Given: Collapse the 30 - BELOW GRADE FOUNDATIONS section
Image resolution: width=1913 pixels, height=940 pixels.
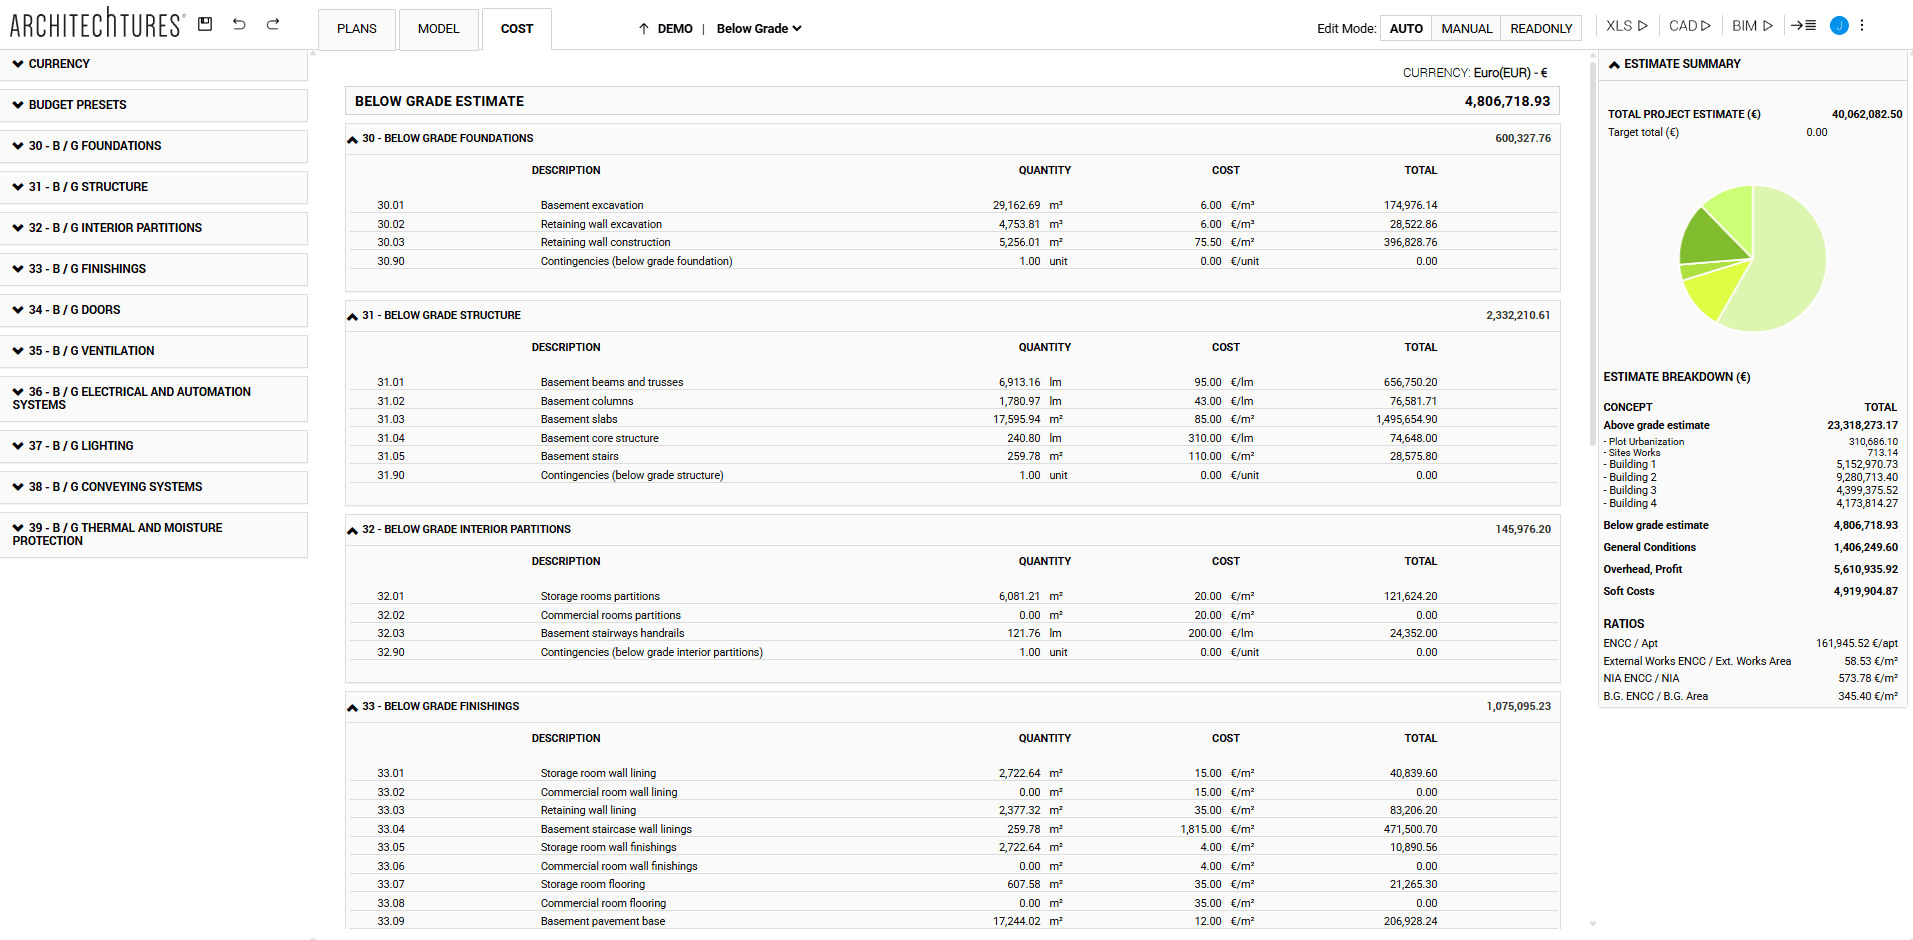Looking at the screenshot, I should coord(352,138).
